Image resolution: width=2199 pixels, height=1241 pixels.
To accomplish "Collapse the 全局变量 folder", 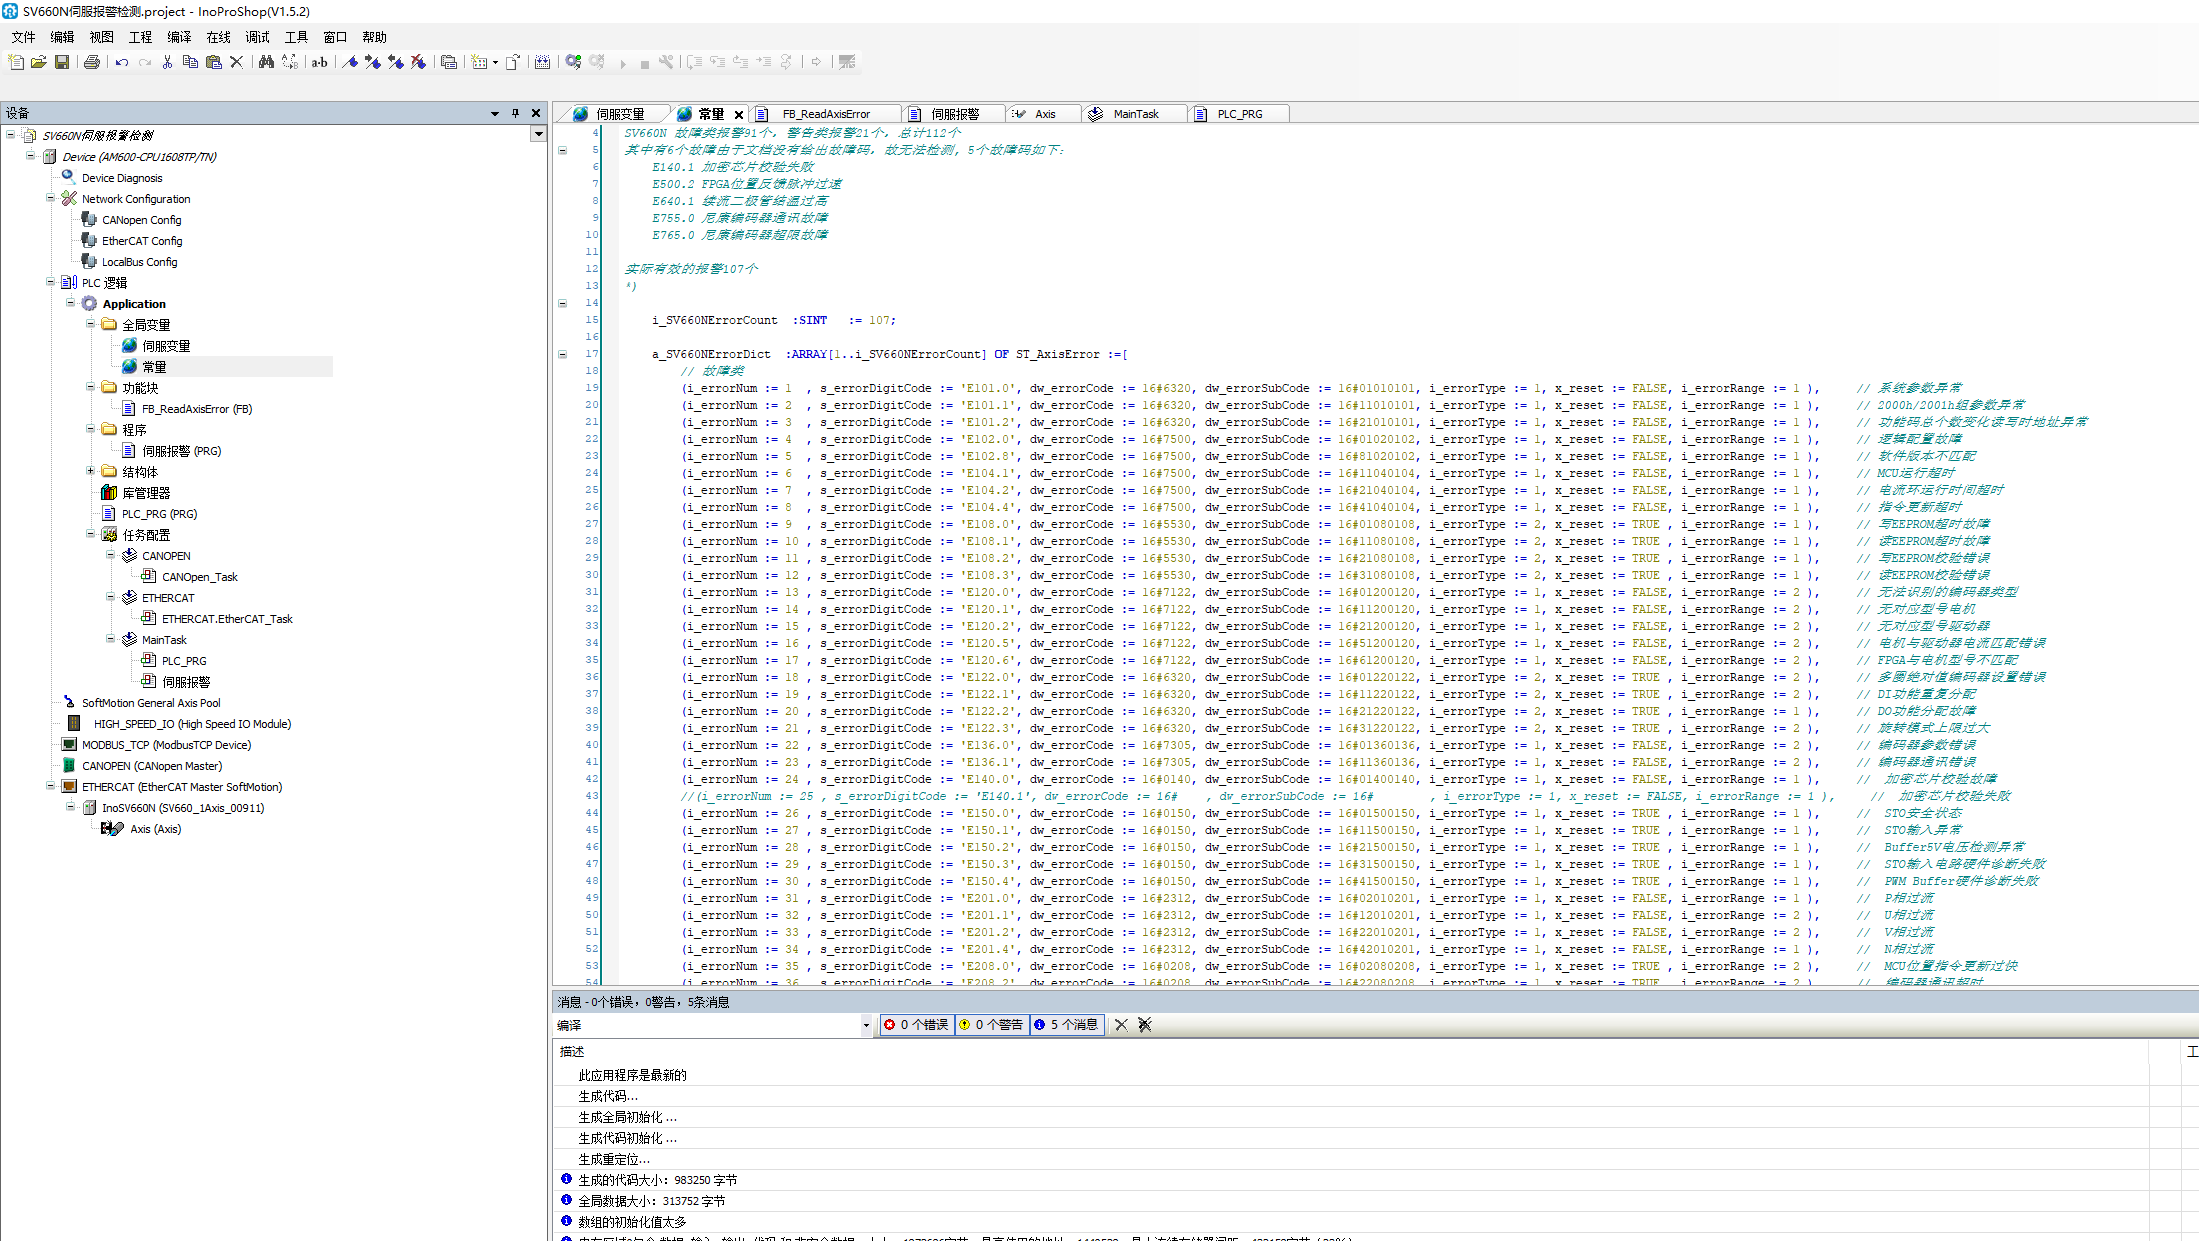I will [x=90, y=324].
